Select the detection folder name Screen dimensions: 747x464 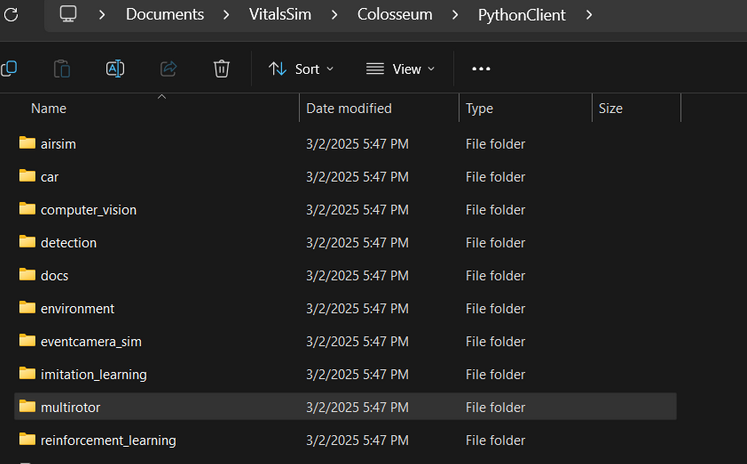click(x=69, y=242)
